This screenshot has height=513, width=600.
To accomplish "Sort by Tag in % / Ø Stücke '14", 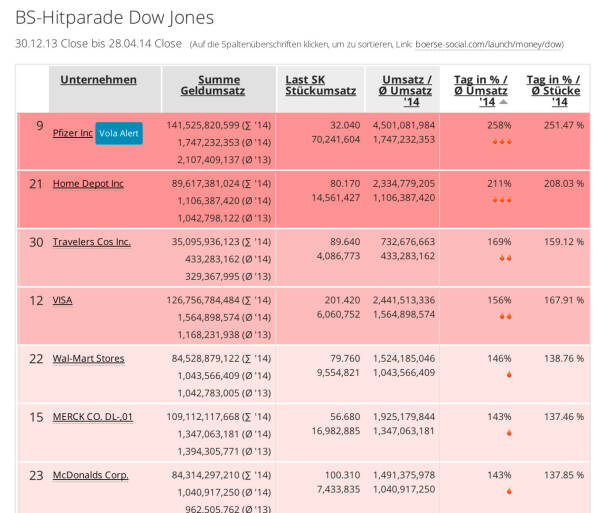I will point(554,90).
